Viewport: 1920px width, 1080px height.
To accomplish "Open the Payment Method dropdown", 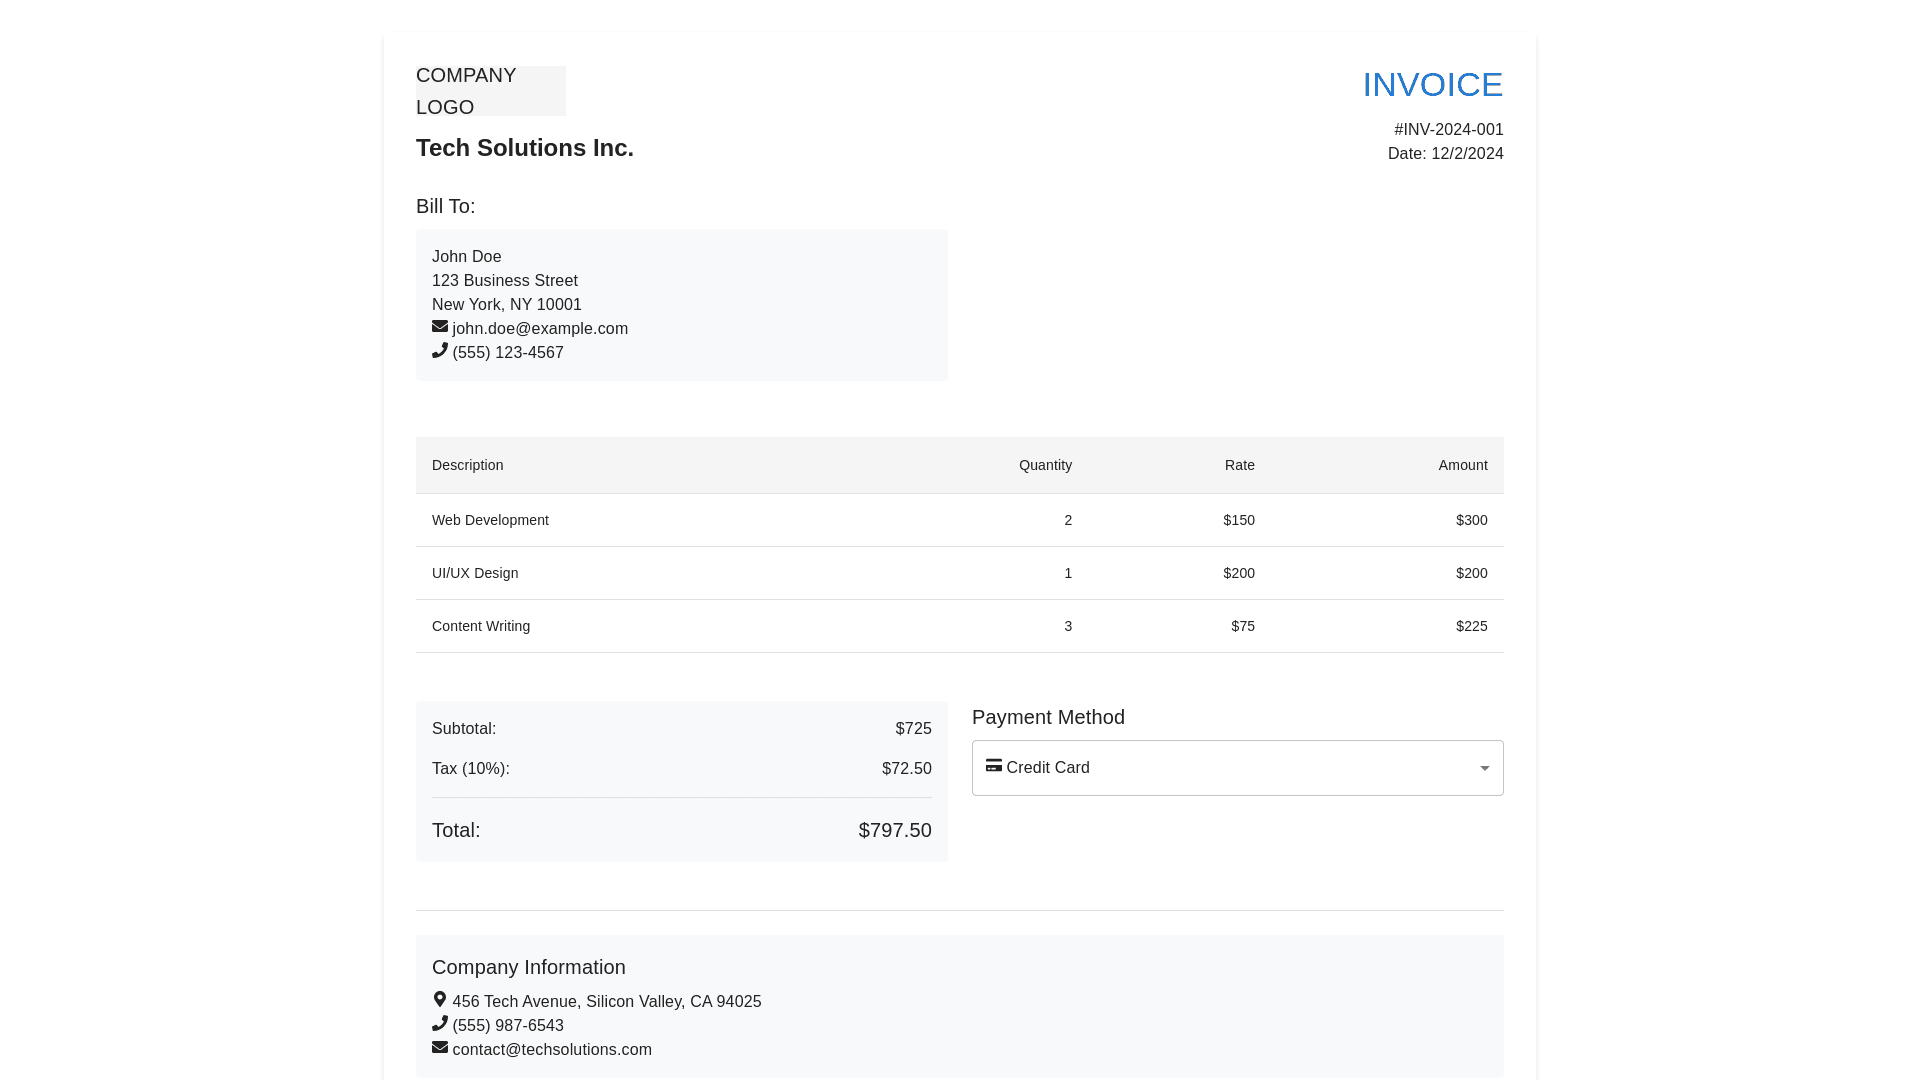I will point(1236,768).
